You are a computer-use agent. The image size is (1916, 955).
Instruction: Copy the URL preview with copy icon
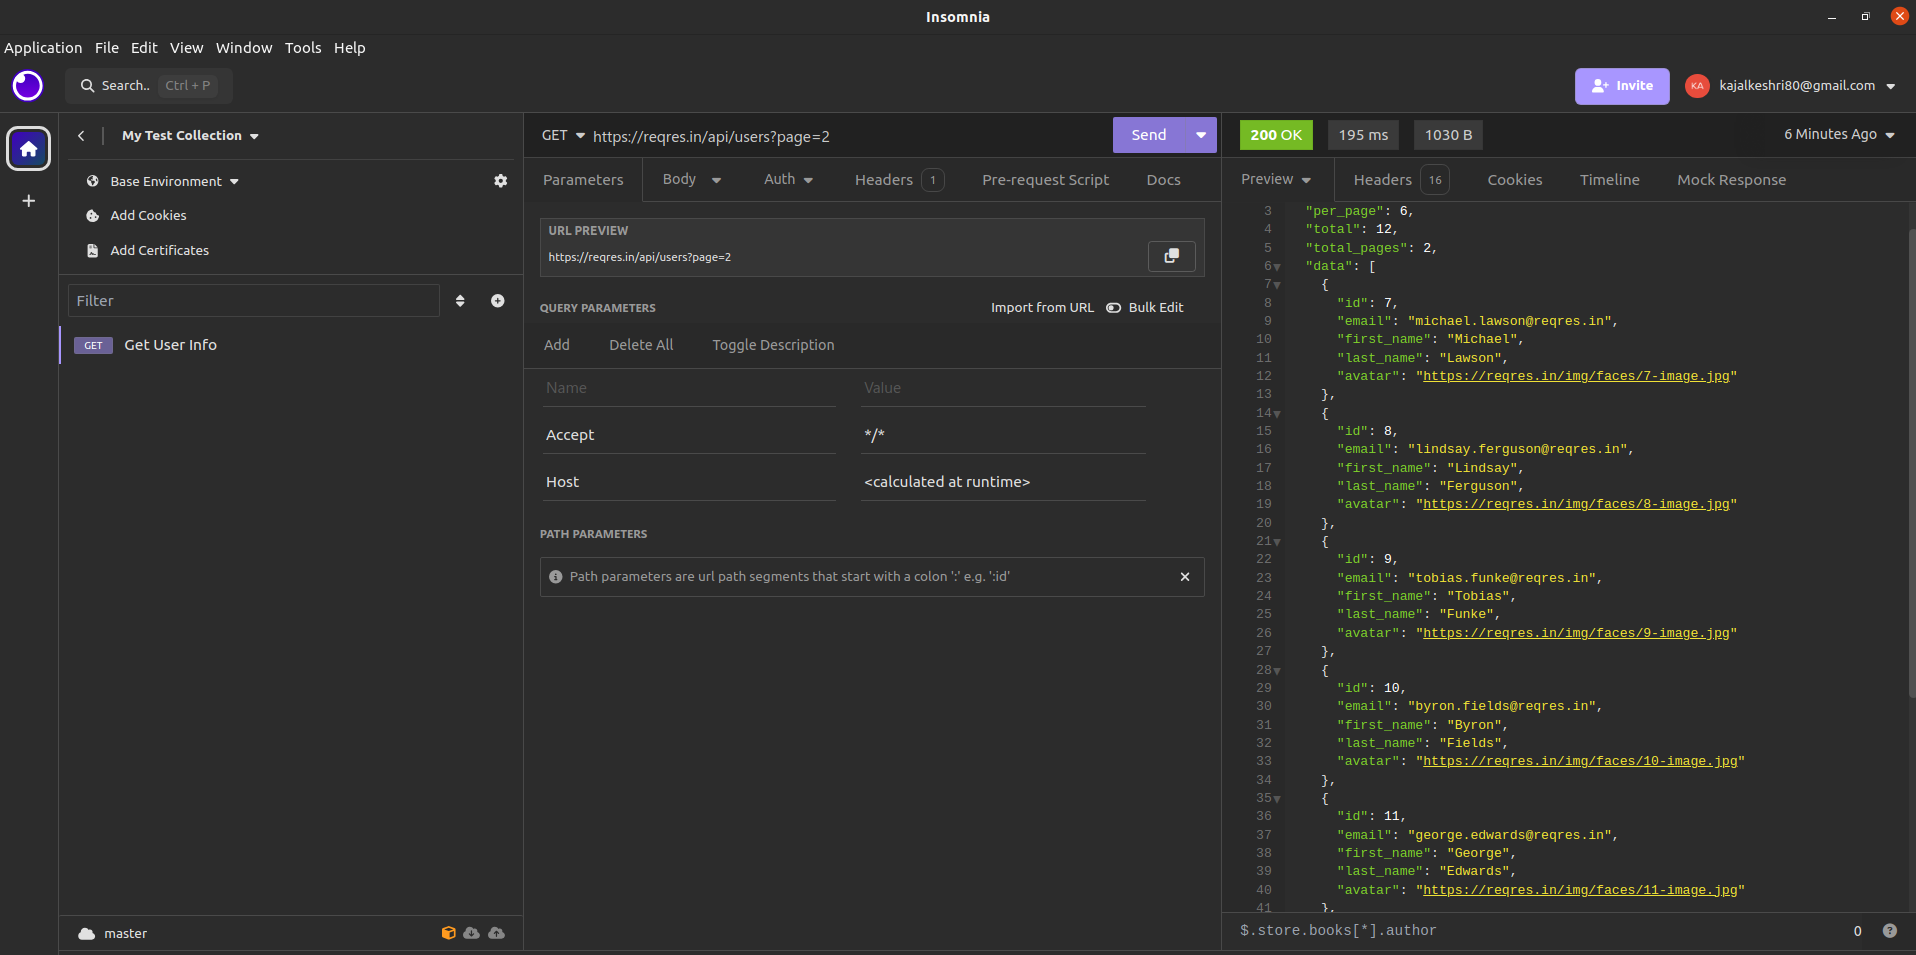(x=1171, y=256)
